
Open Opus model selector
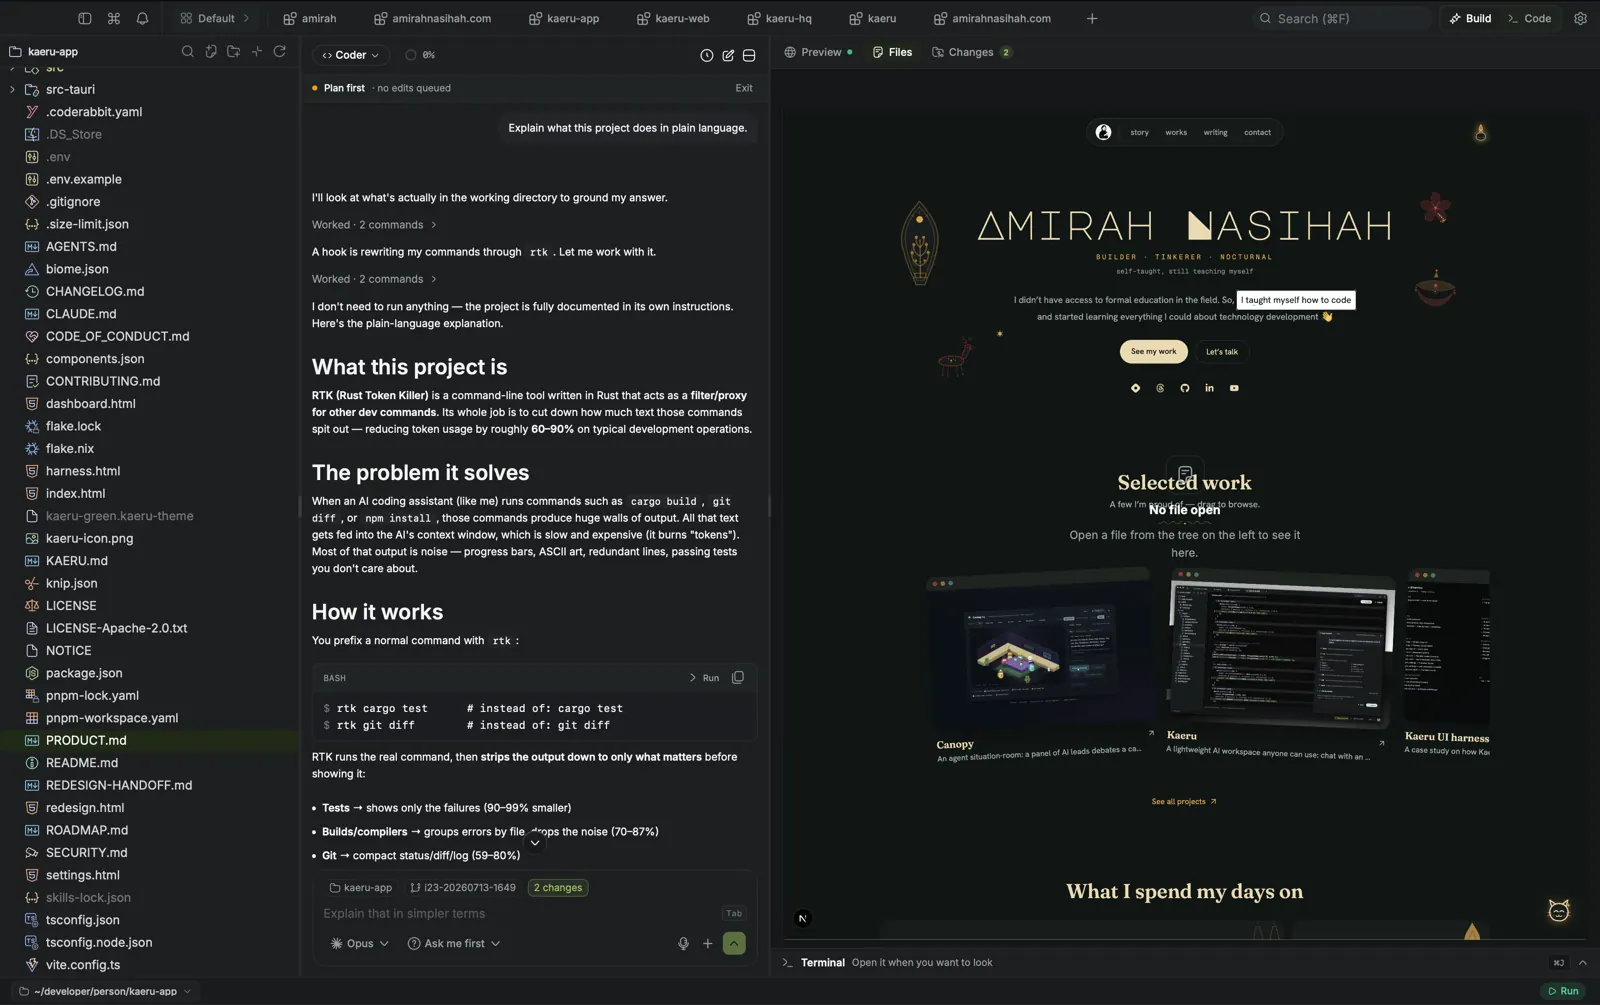coord(360,943)
